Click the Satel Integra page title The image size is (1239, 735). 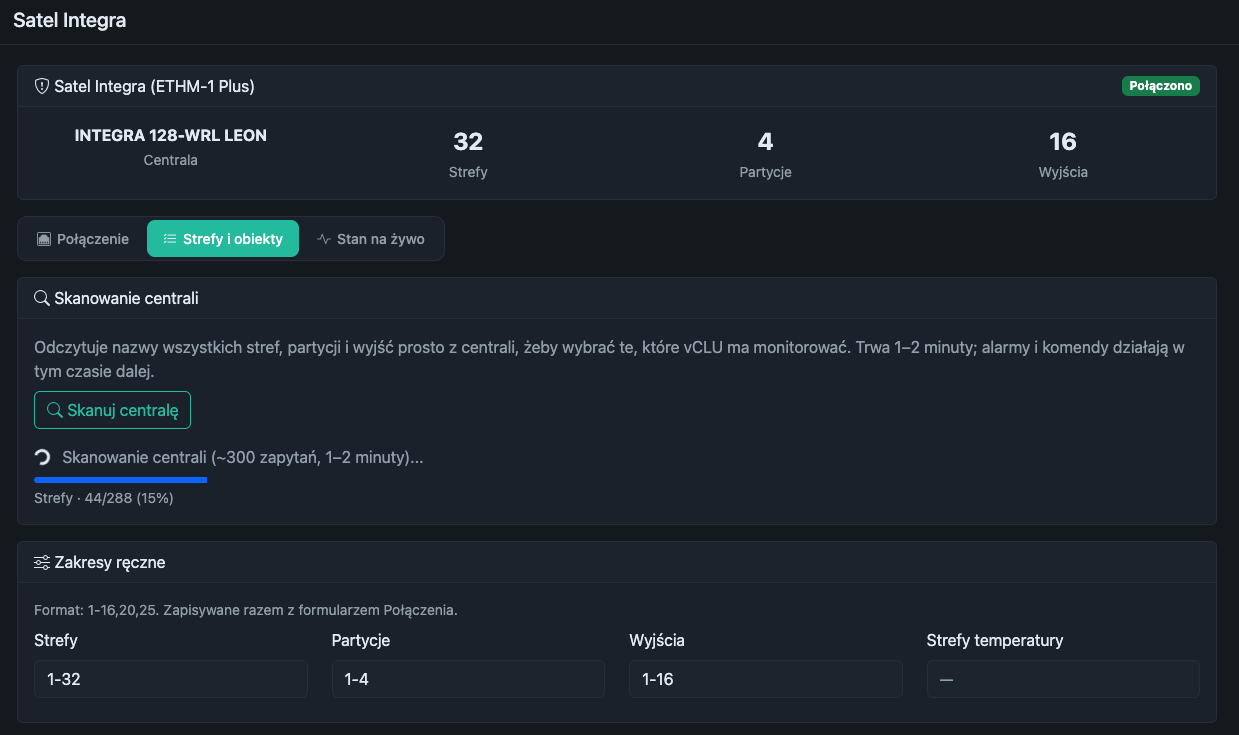70,20
